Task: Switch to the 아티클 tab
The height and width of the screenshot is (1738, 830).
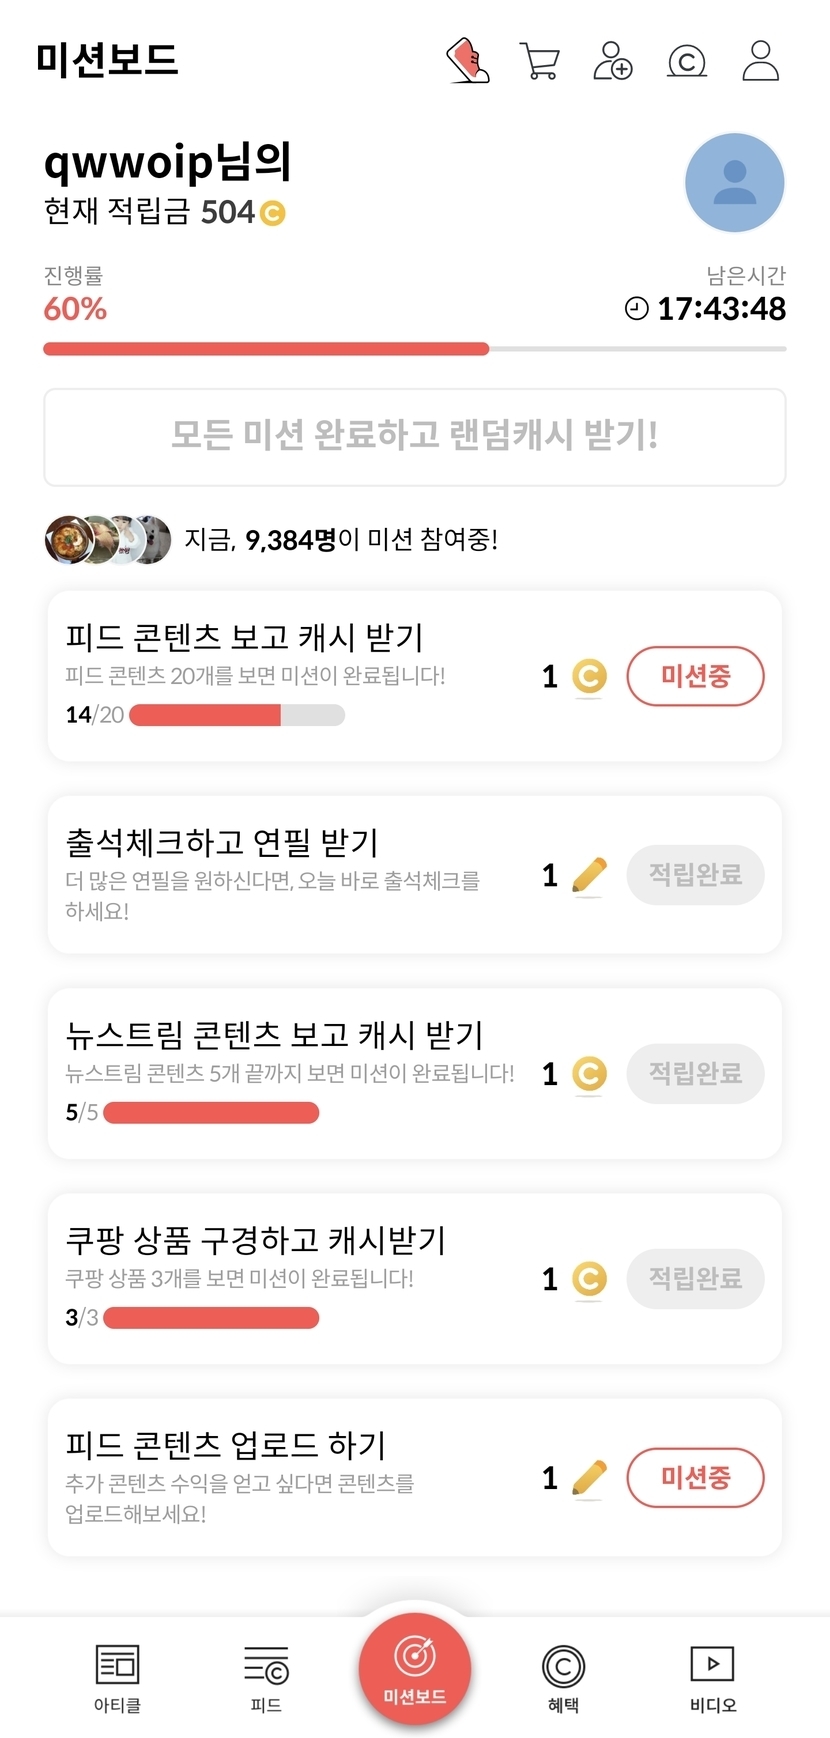Action: pos(117,1678)
